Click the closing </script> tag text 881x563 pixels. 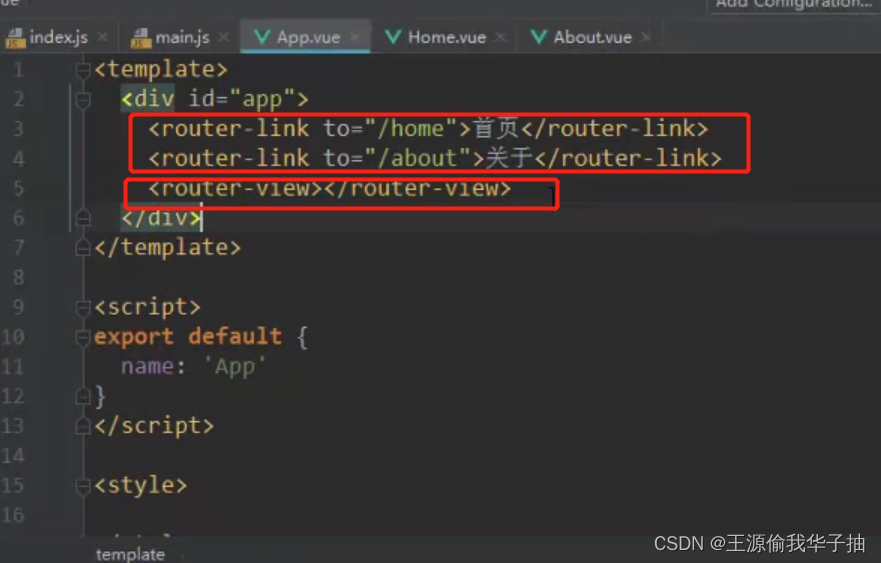(154, 425)
